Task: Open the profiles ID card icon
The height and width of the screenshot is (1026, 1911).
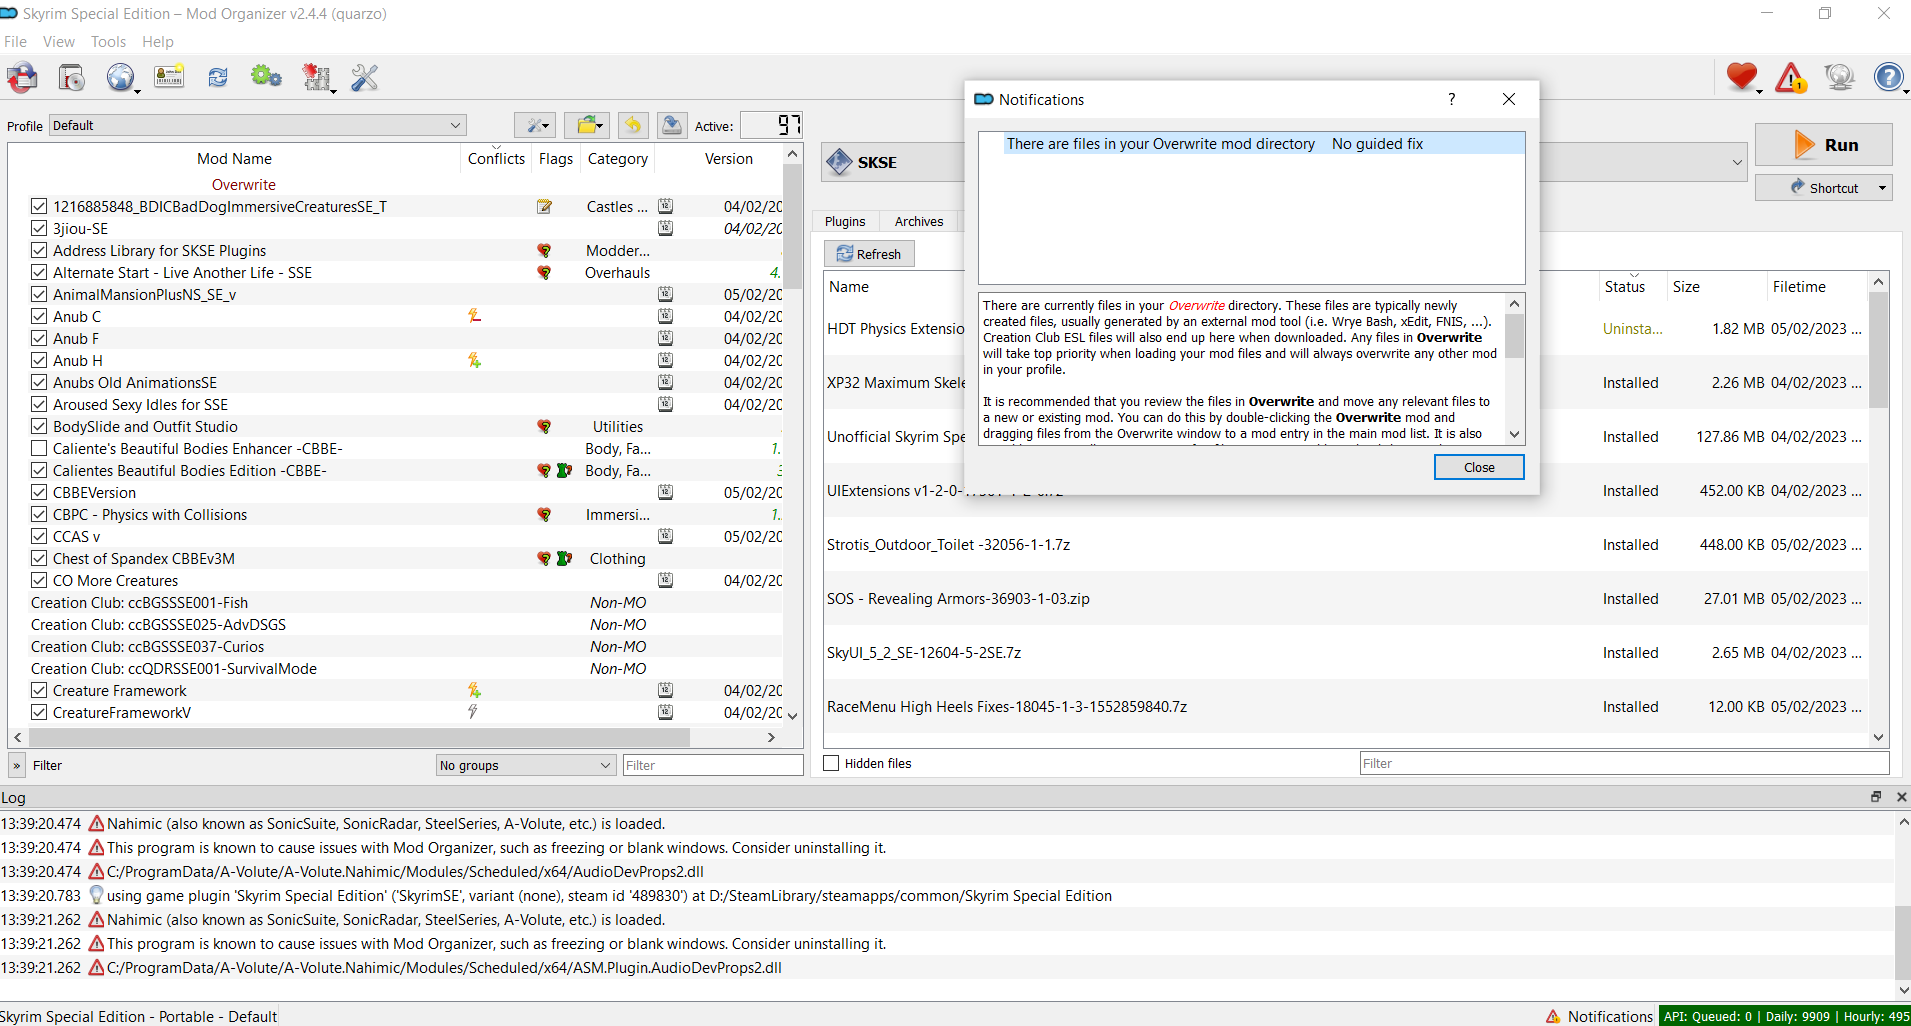Action: click(169, 77)
